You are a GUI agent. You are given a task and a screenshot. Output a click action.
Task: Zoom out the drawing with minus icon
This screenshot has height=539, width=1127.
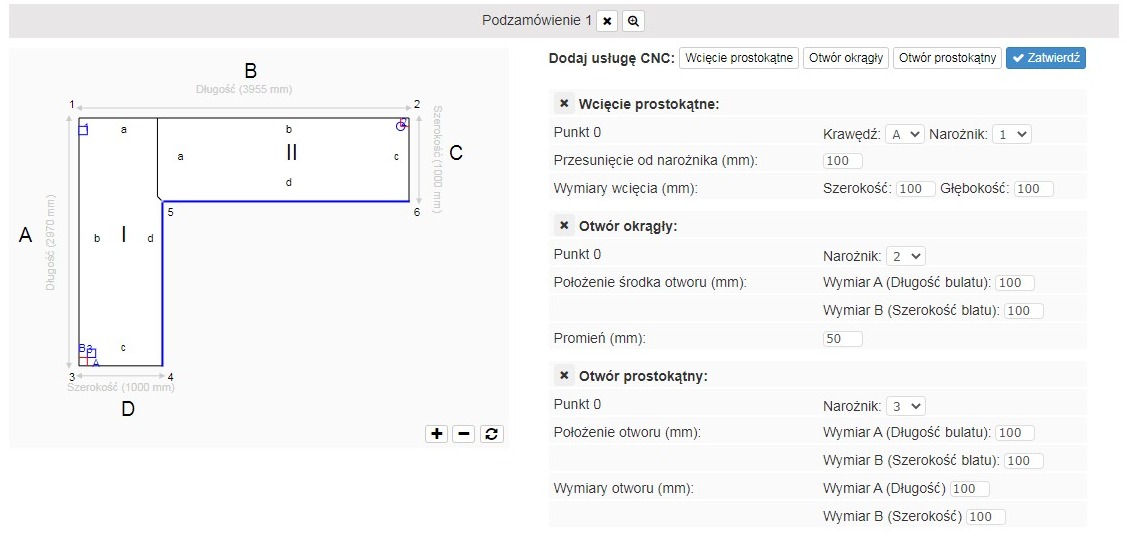point(464,433)
